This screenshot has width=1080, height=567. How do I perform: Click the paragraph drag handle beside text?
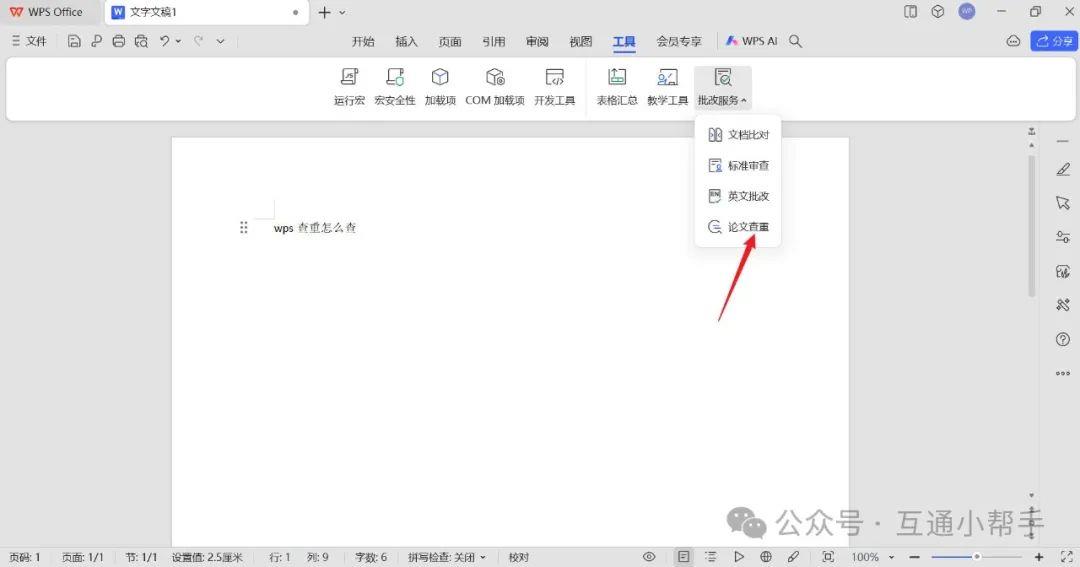[x=244, y=227]
